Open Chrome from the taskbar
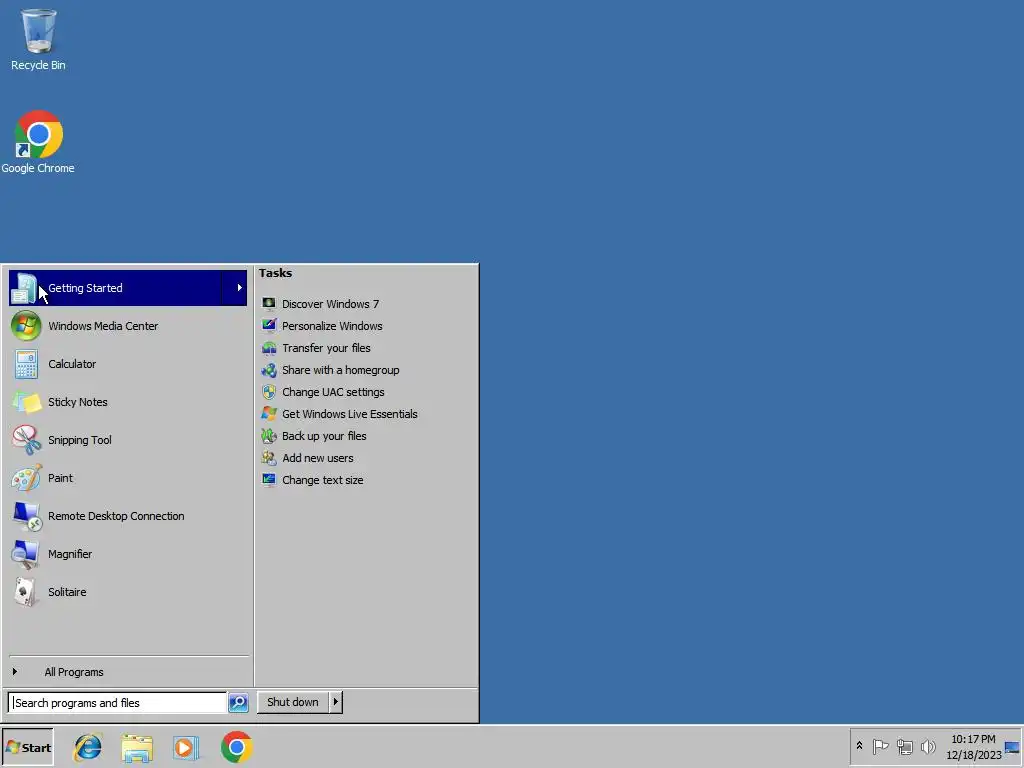 [x=236, y=747]
